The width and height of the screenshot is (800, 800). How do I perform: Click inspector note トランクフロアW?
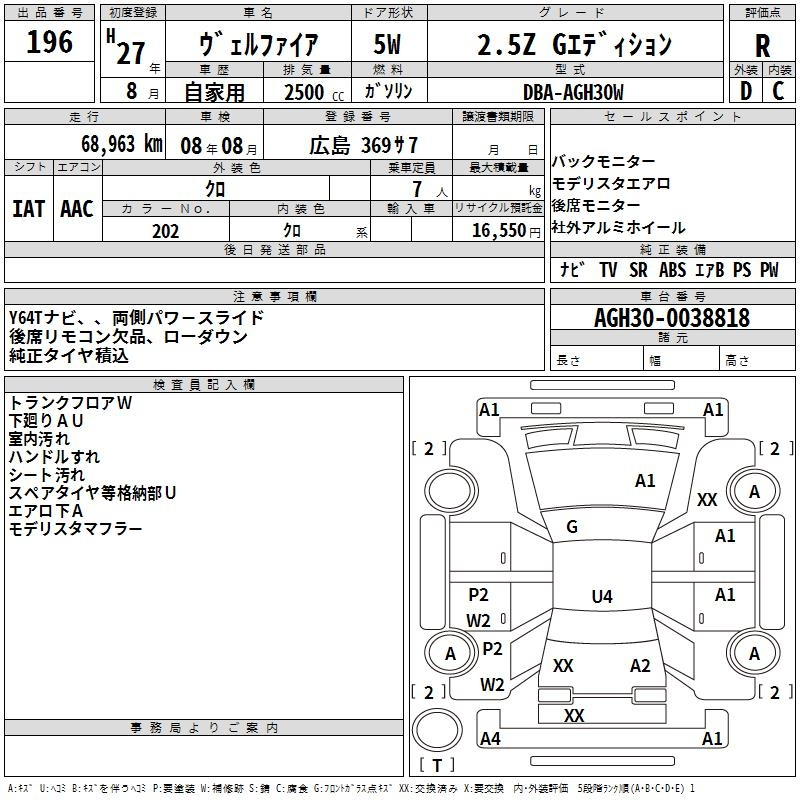[70, 403]
